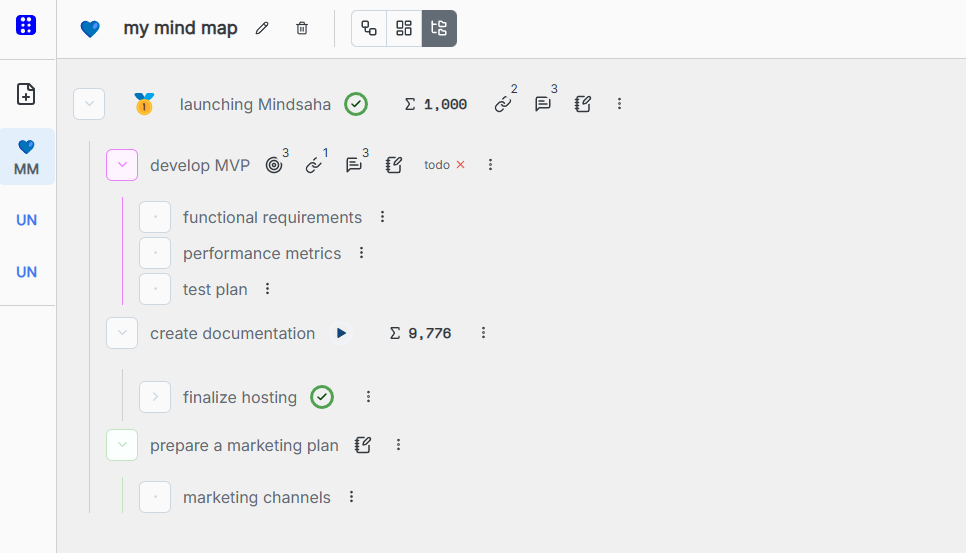
Task: Expand the finalize hosting node
Action: pyautogui.click(x=155, y=397)
